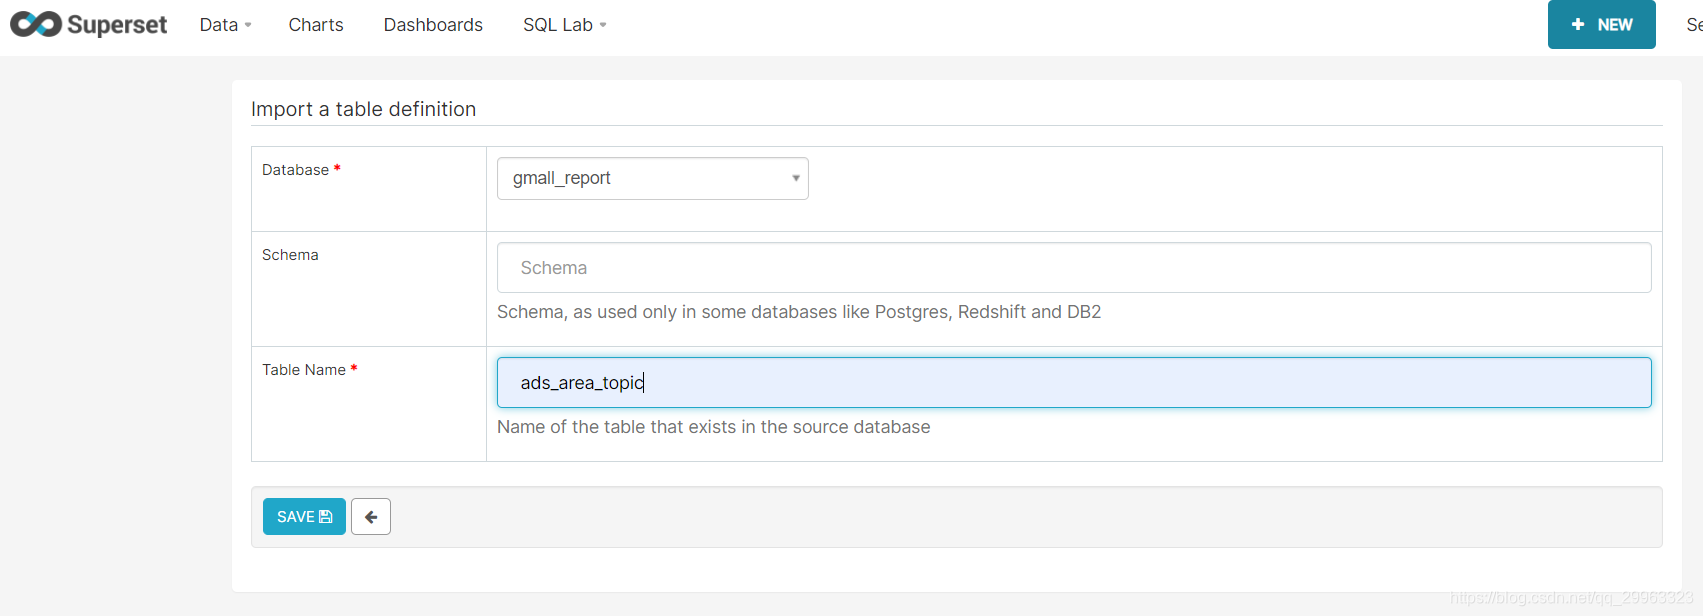Go to the Charts page
Image resolution: width=1703 pixels, height=616 pixels.
[316, 25]
